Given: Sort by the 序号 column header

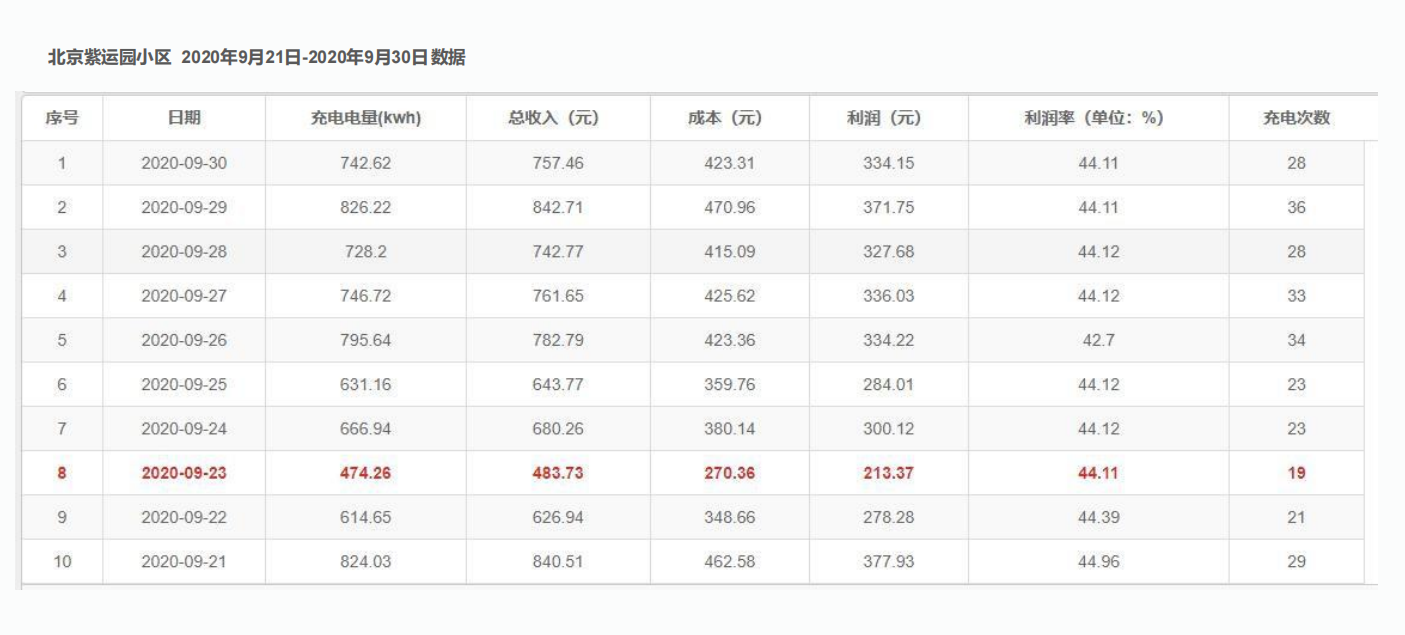Looking at the screenshot, I should (62, 118).
